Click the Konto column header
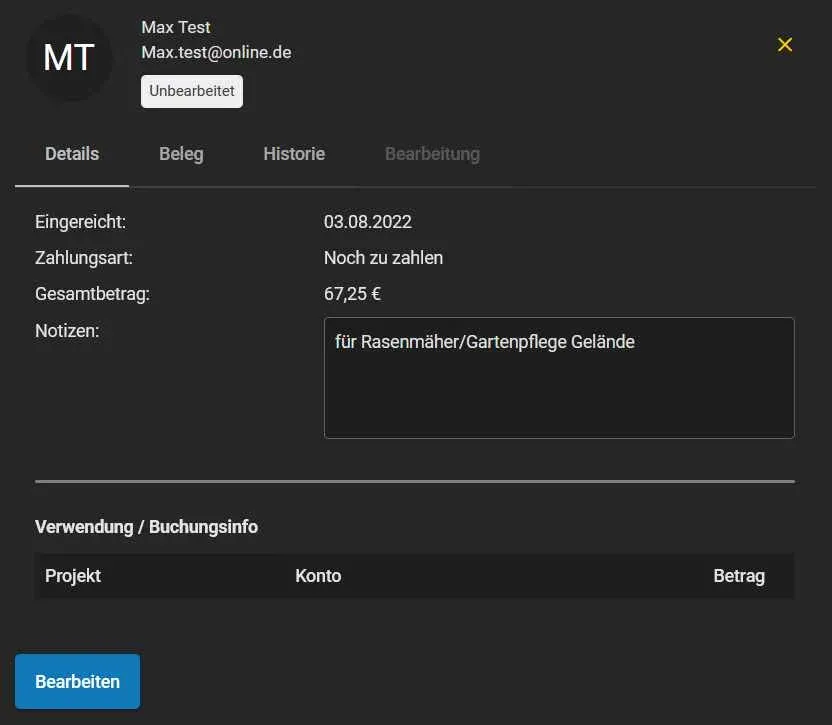Image resolution: width=832 pixels, height=725 pixels. pos(318,576)
